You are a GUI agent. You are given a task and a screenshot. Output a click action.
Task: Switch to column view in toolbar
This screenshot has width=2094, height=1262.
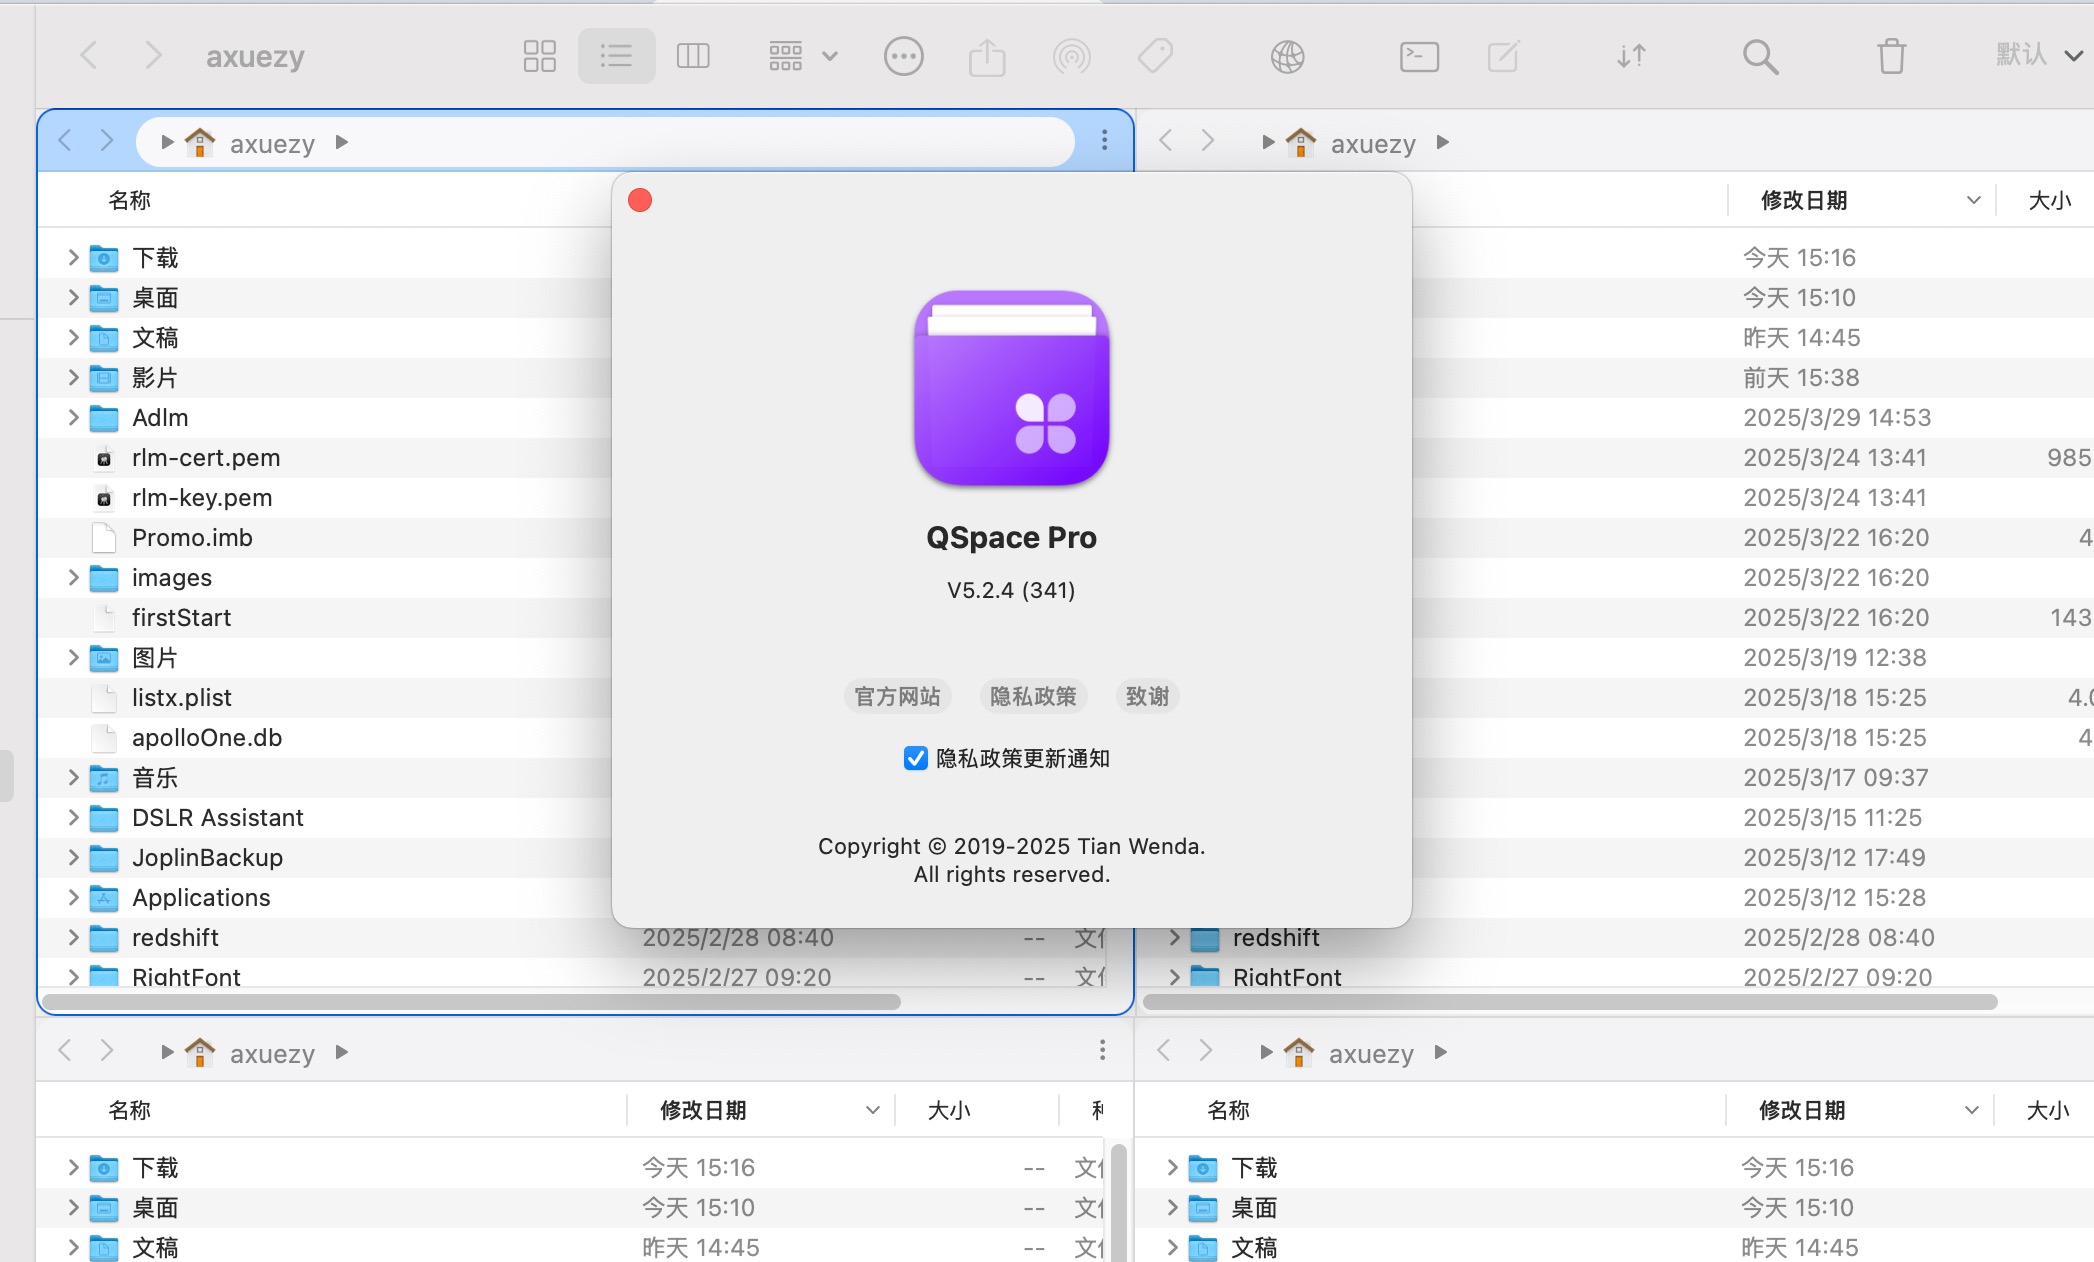coord(693,56)
